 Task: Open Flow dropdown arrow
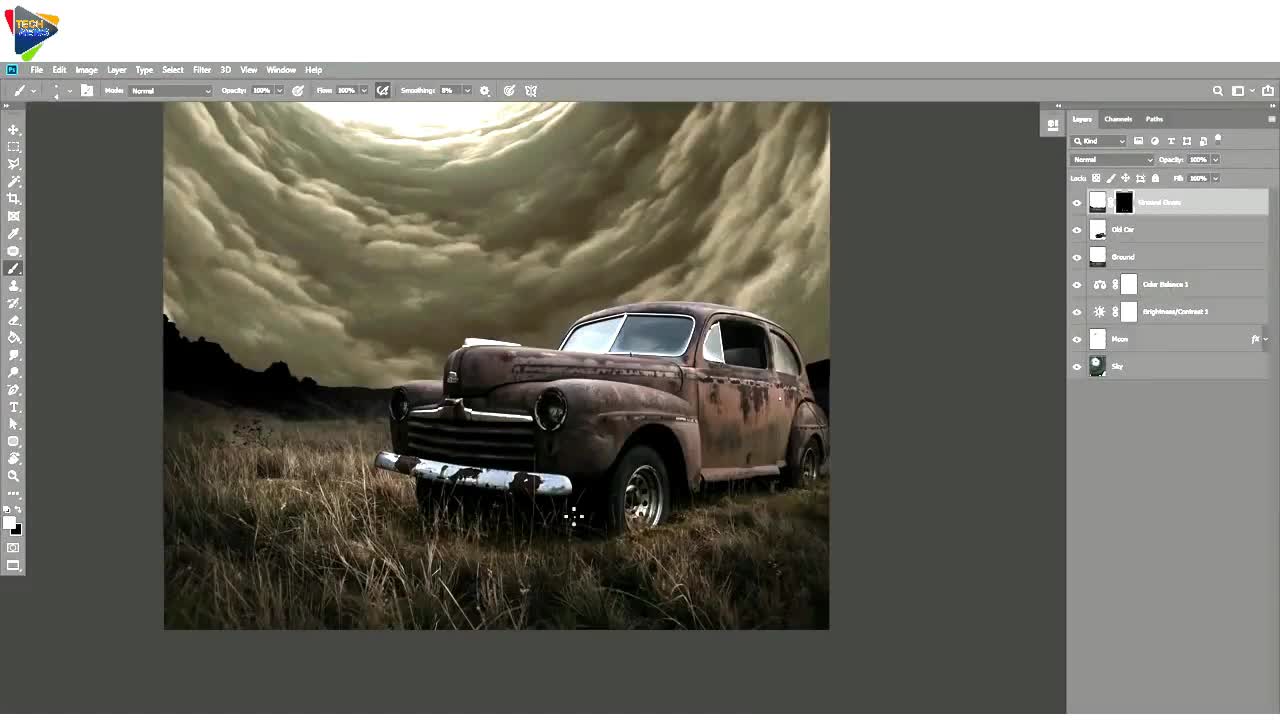[364, 91]
